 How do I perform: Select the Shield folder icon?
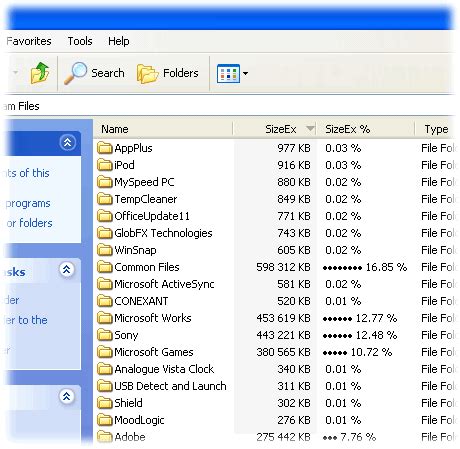105,403
